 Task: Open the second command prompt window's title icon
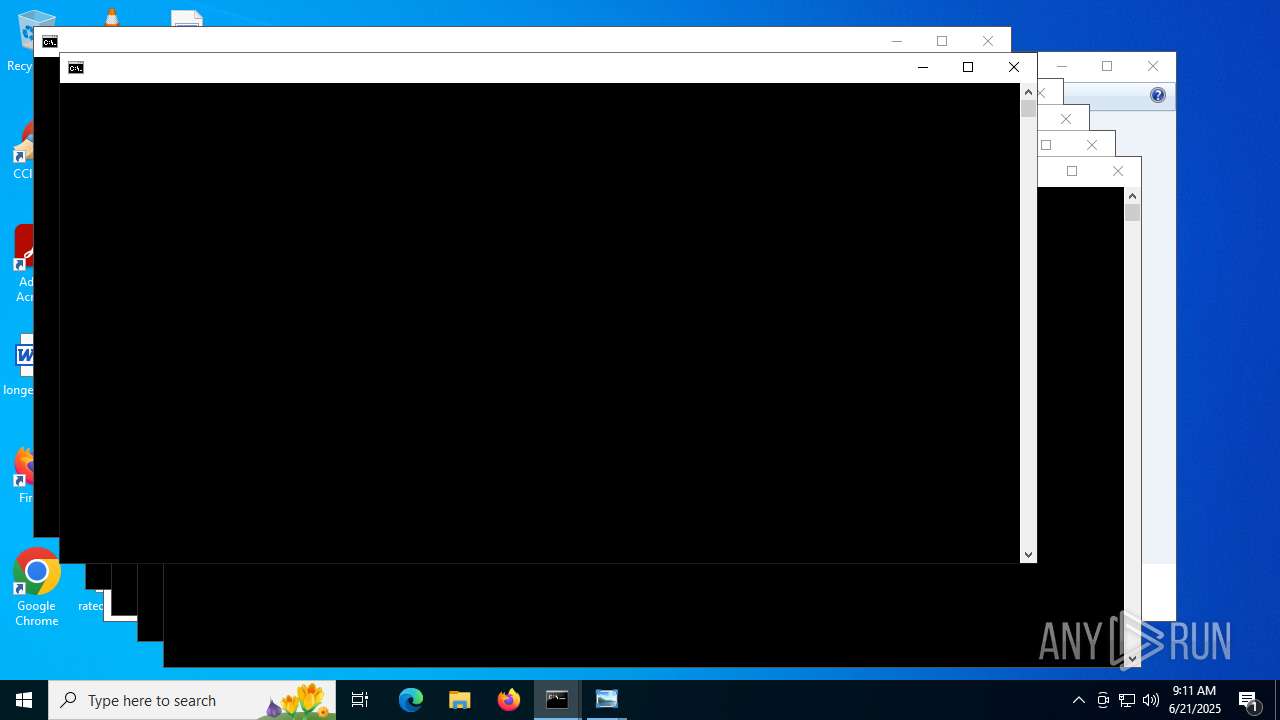tap(50, 42)
